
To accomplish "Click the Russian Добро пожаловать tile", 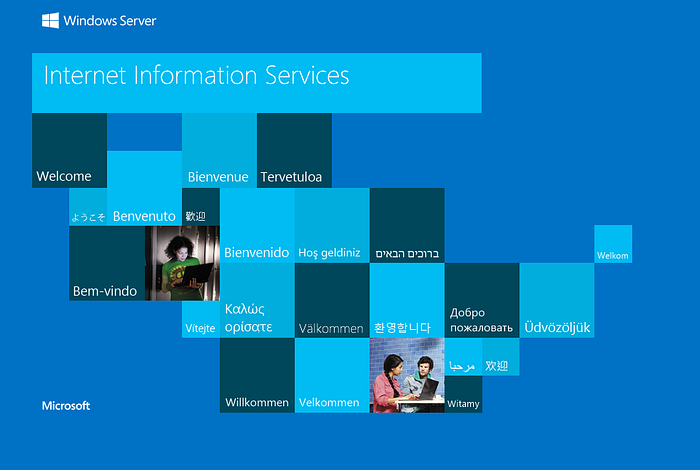I will pyautogui.click(x=482, y=300).
